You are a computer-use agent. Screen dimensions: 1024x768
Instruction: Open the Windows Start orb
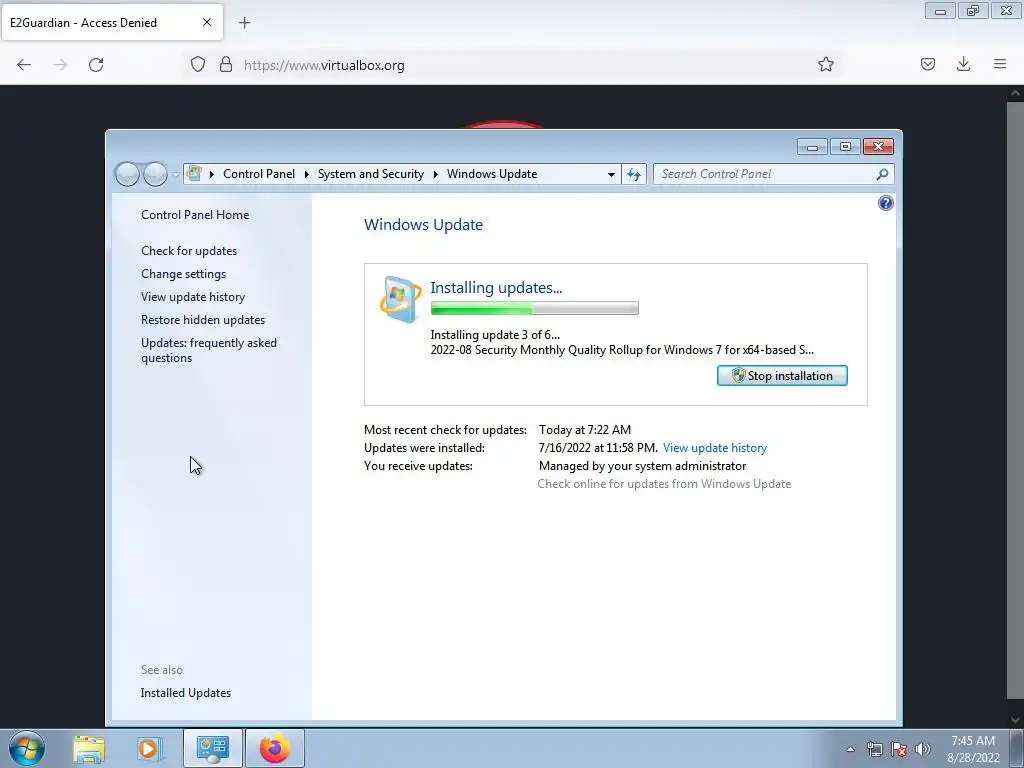point(27,748)
